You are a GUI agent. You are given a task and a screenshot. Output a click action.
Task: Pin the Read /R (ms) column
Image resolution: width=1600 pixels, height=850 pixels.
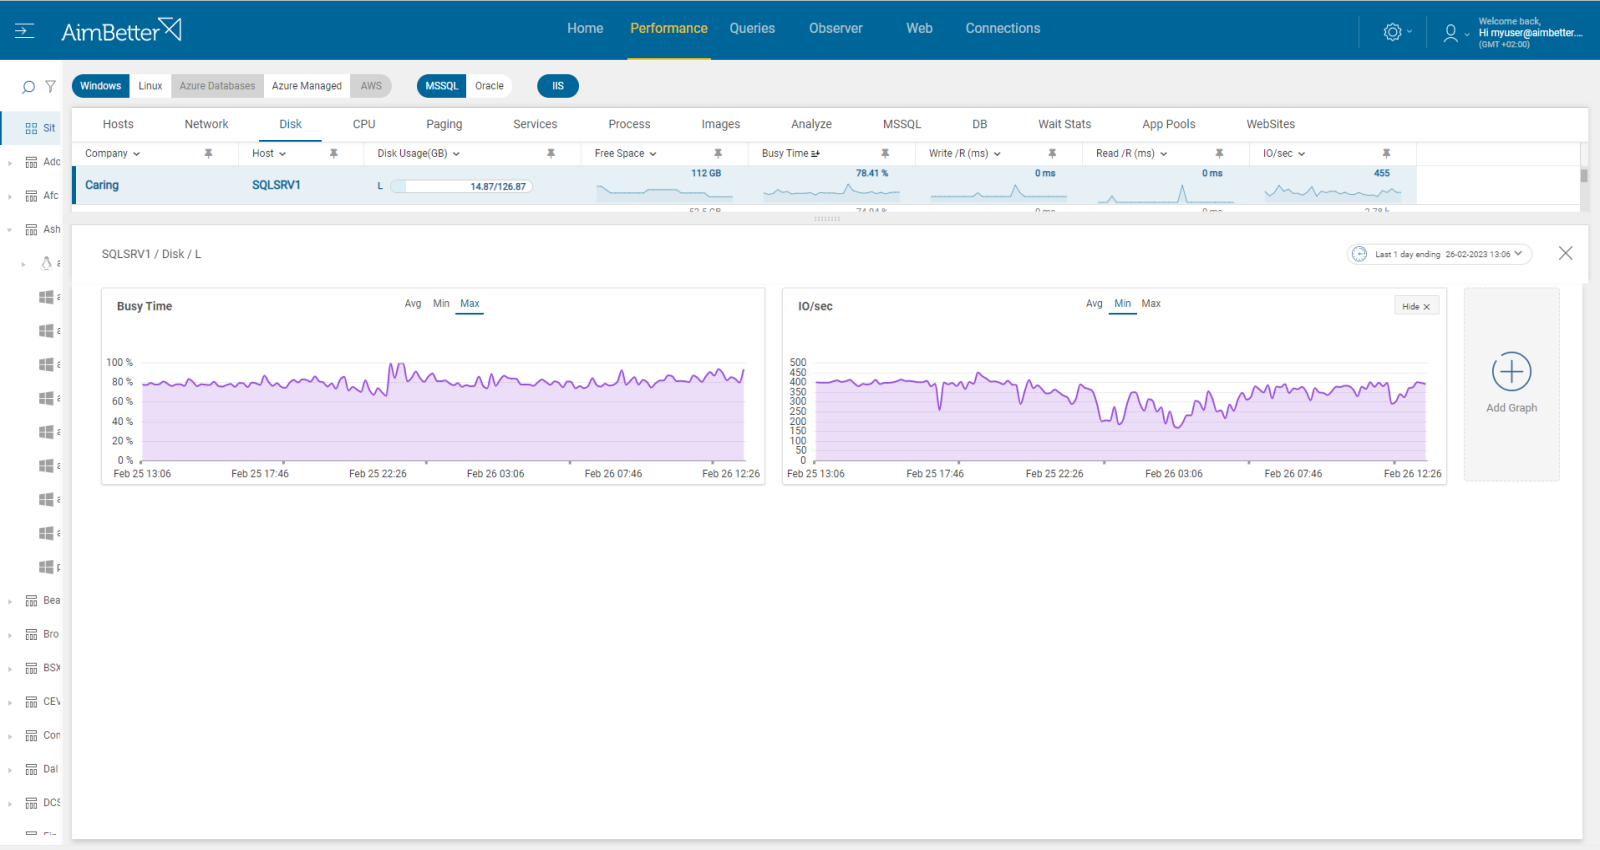click(x=1218, y=153)
